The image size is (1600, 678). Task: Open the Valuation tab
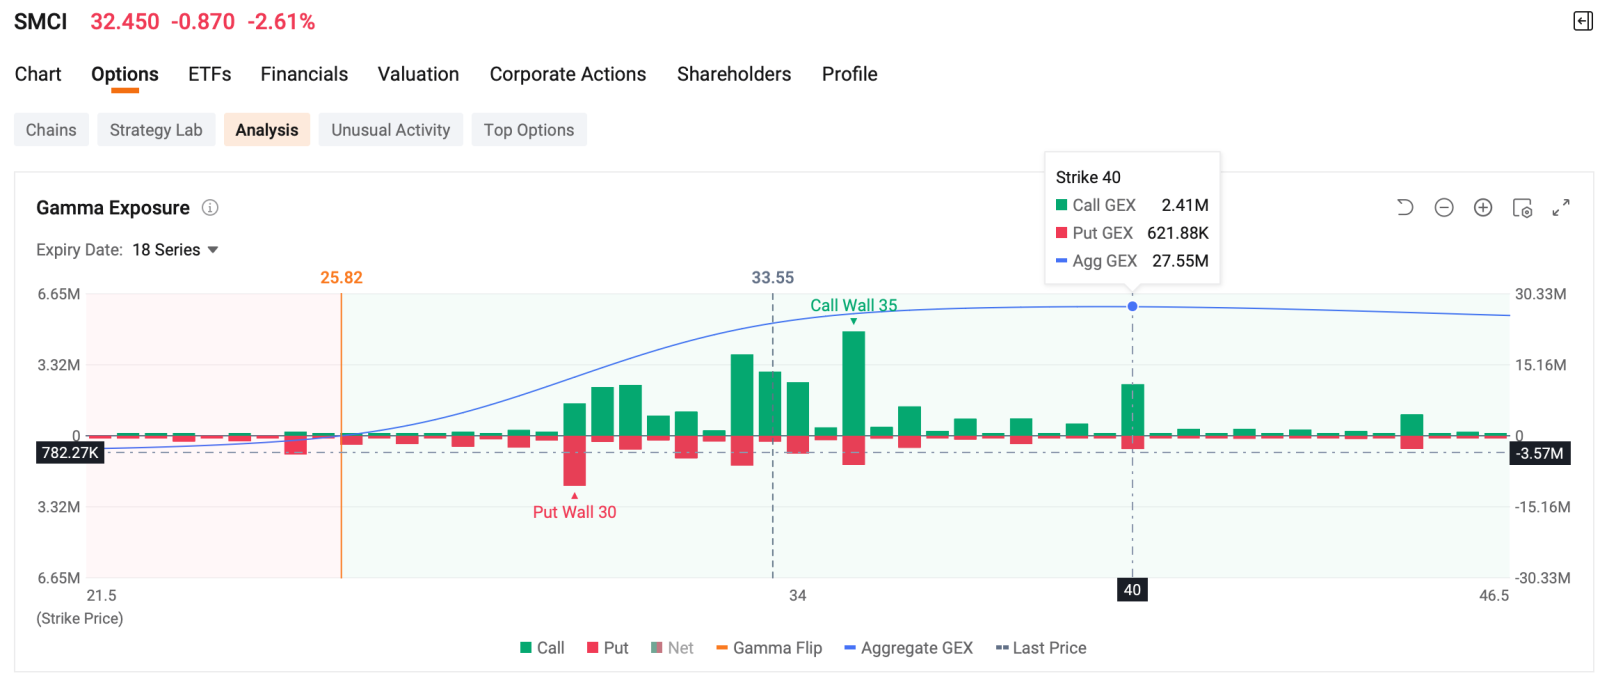[x=418, y=74]
